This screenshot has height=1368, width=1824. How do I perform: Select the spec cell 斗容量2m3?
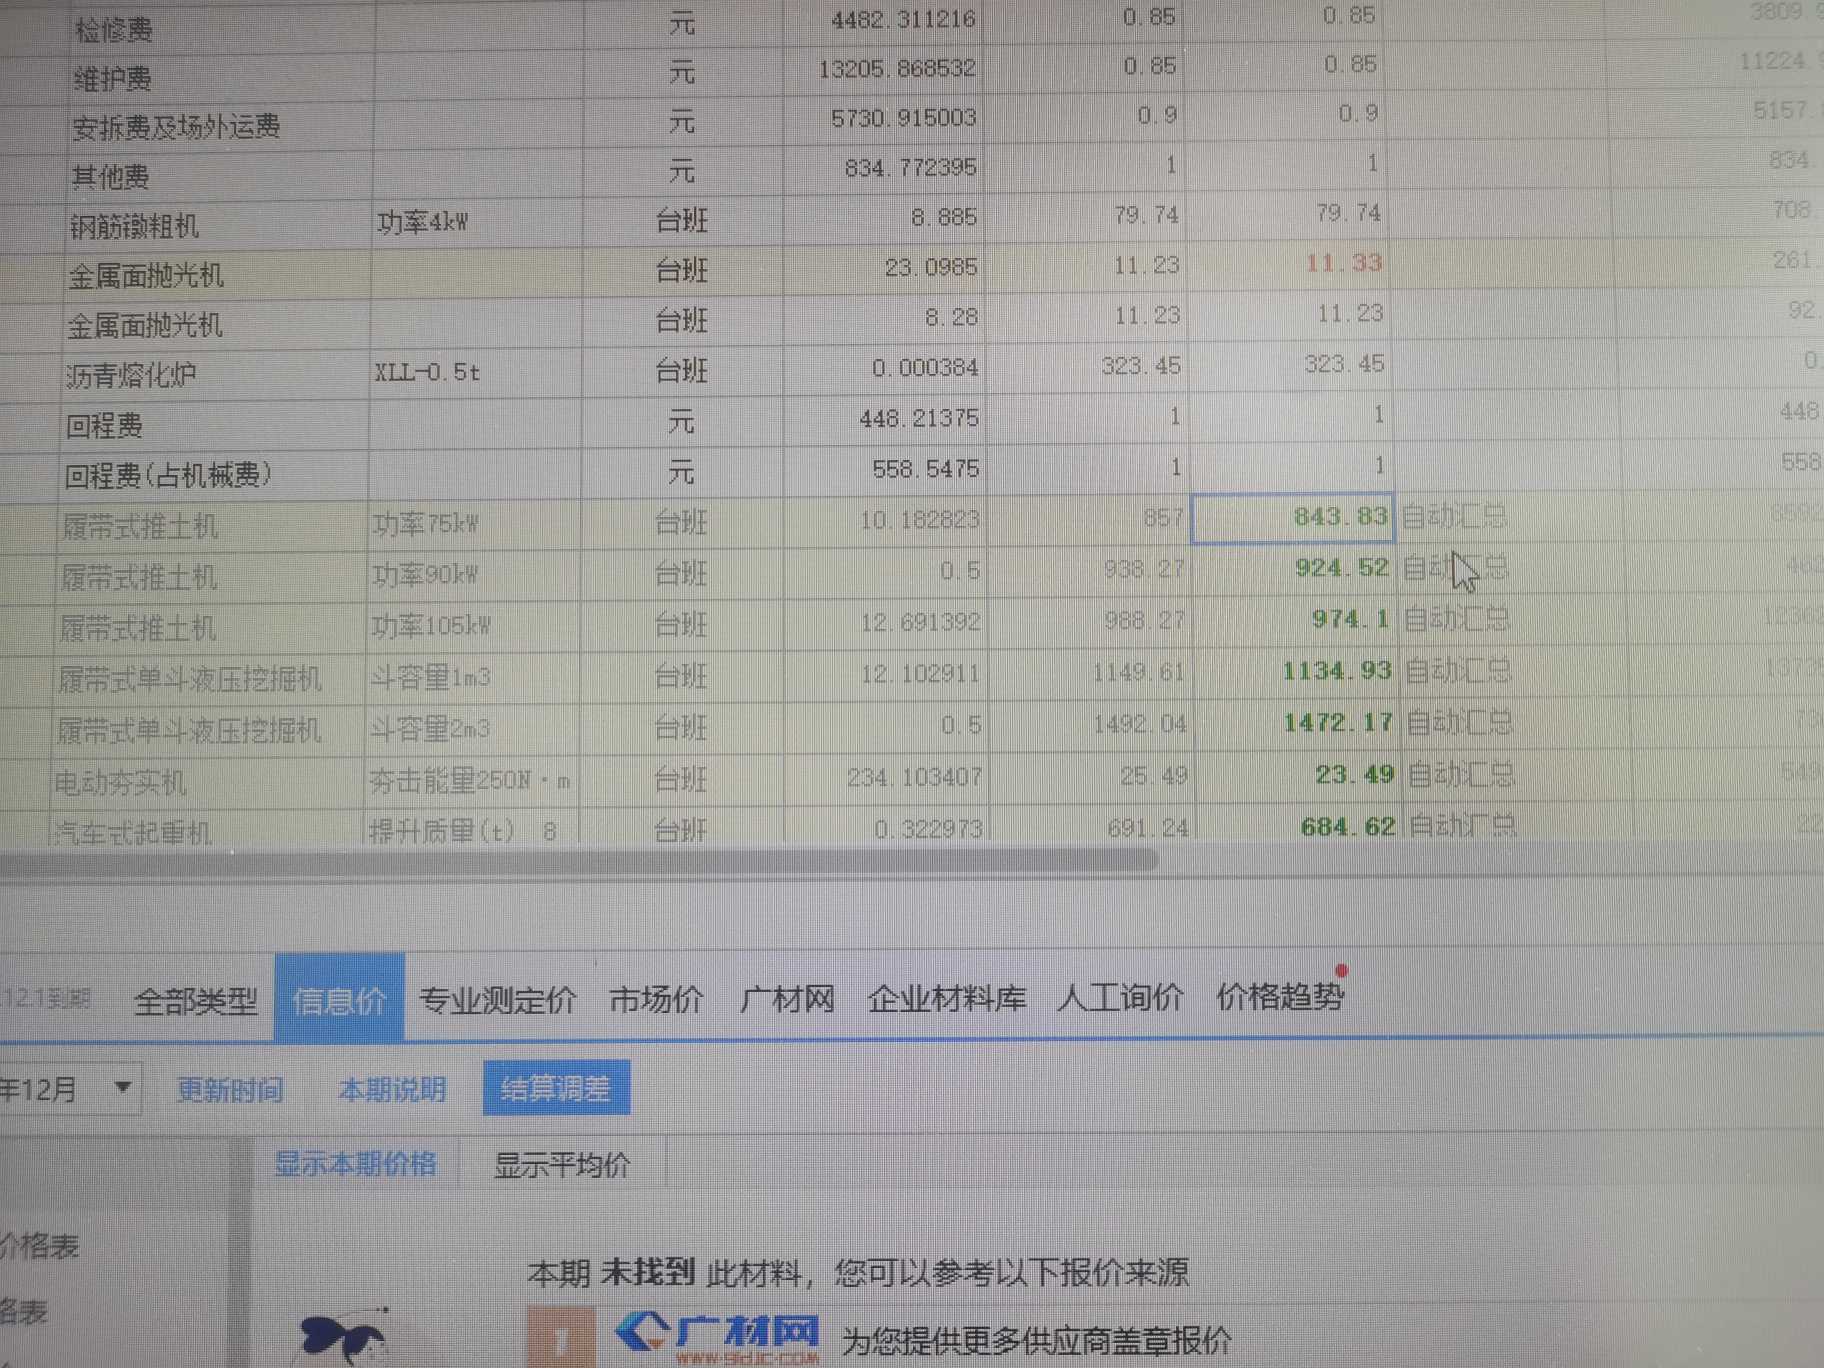(430, 728)
